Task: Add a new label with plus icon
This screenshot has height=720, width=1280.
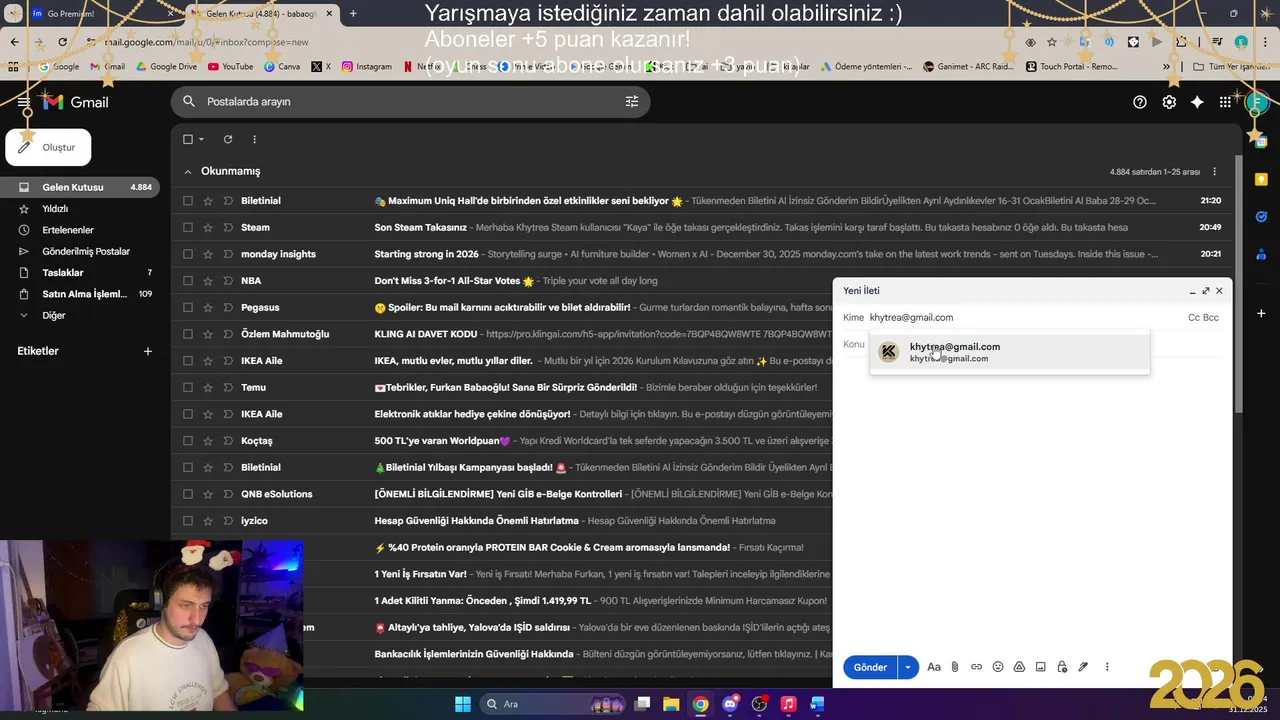Action: pyautogui.click(x=148, y=351)
